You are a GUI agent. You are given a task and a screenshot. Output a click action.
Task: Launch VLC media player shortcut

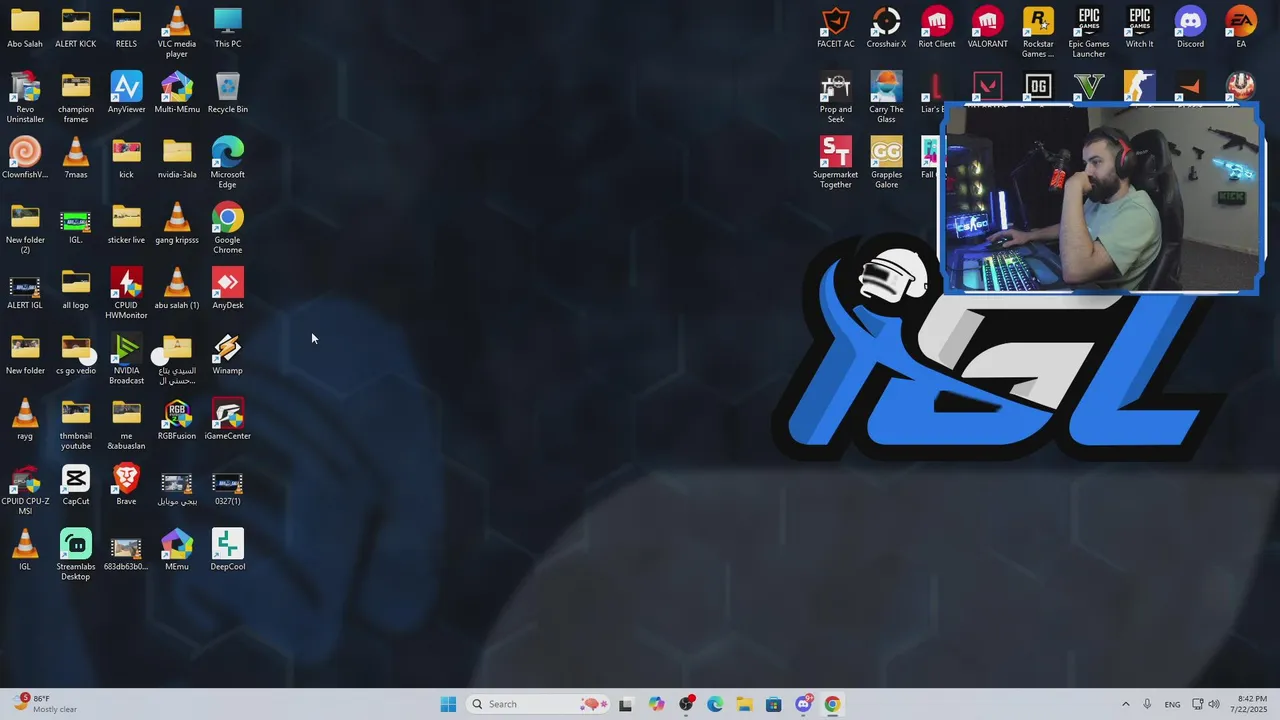[177, 32]
